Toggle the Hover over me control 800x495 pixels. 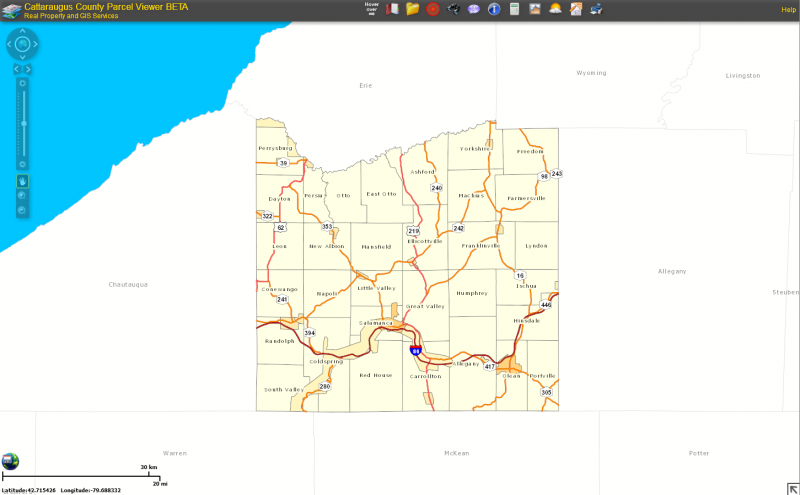[370, 9]
